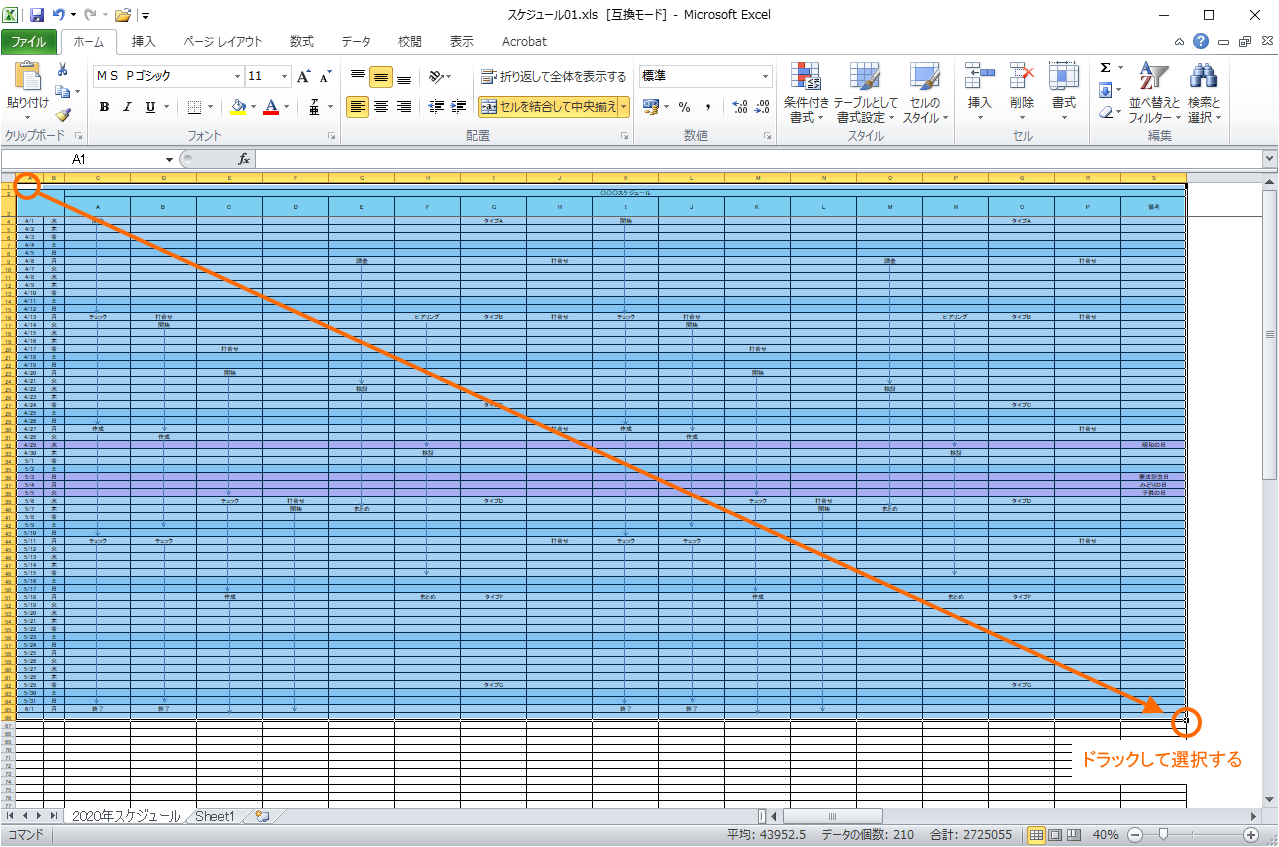Click the conditional formatting icon
Viewport: 1279px width, 847px height.
pos(806,93)
